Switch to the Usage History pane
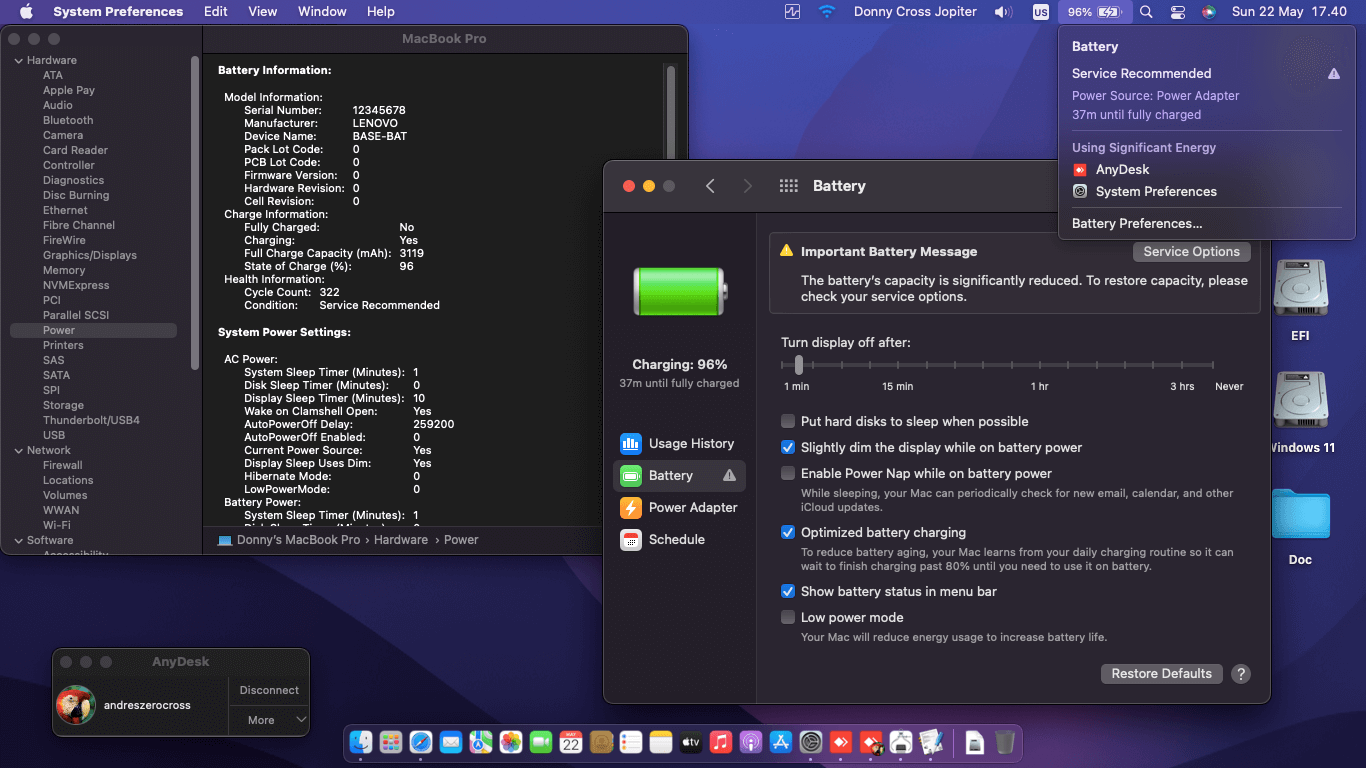1366x768 pixels. pos(679,444)
